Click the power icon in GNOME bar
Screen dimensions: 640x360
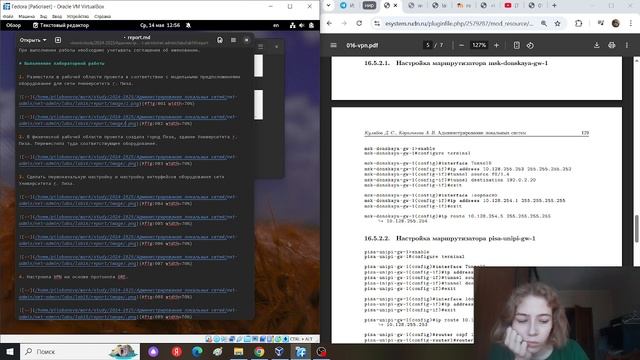coord(311,25)
